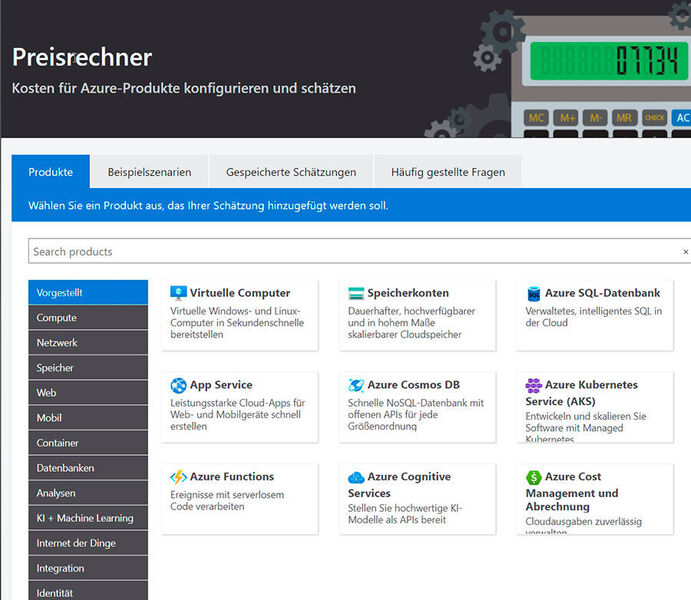This screenshot has height=600, width=691.
Task: Click 'Virtuelle Windows- und Linux-Computer' description
Action: [237, 323]
